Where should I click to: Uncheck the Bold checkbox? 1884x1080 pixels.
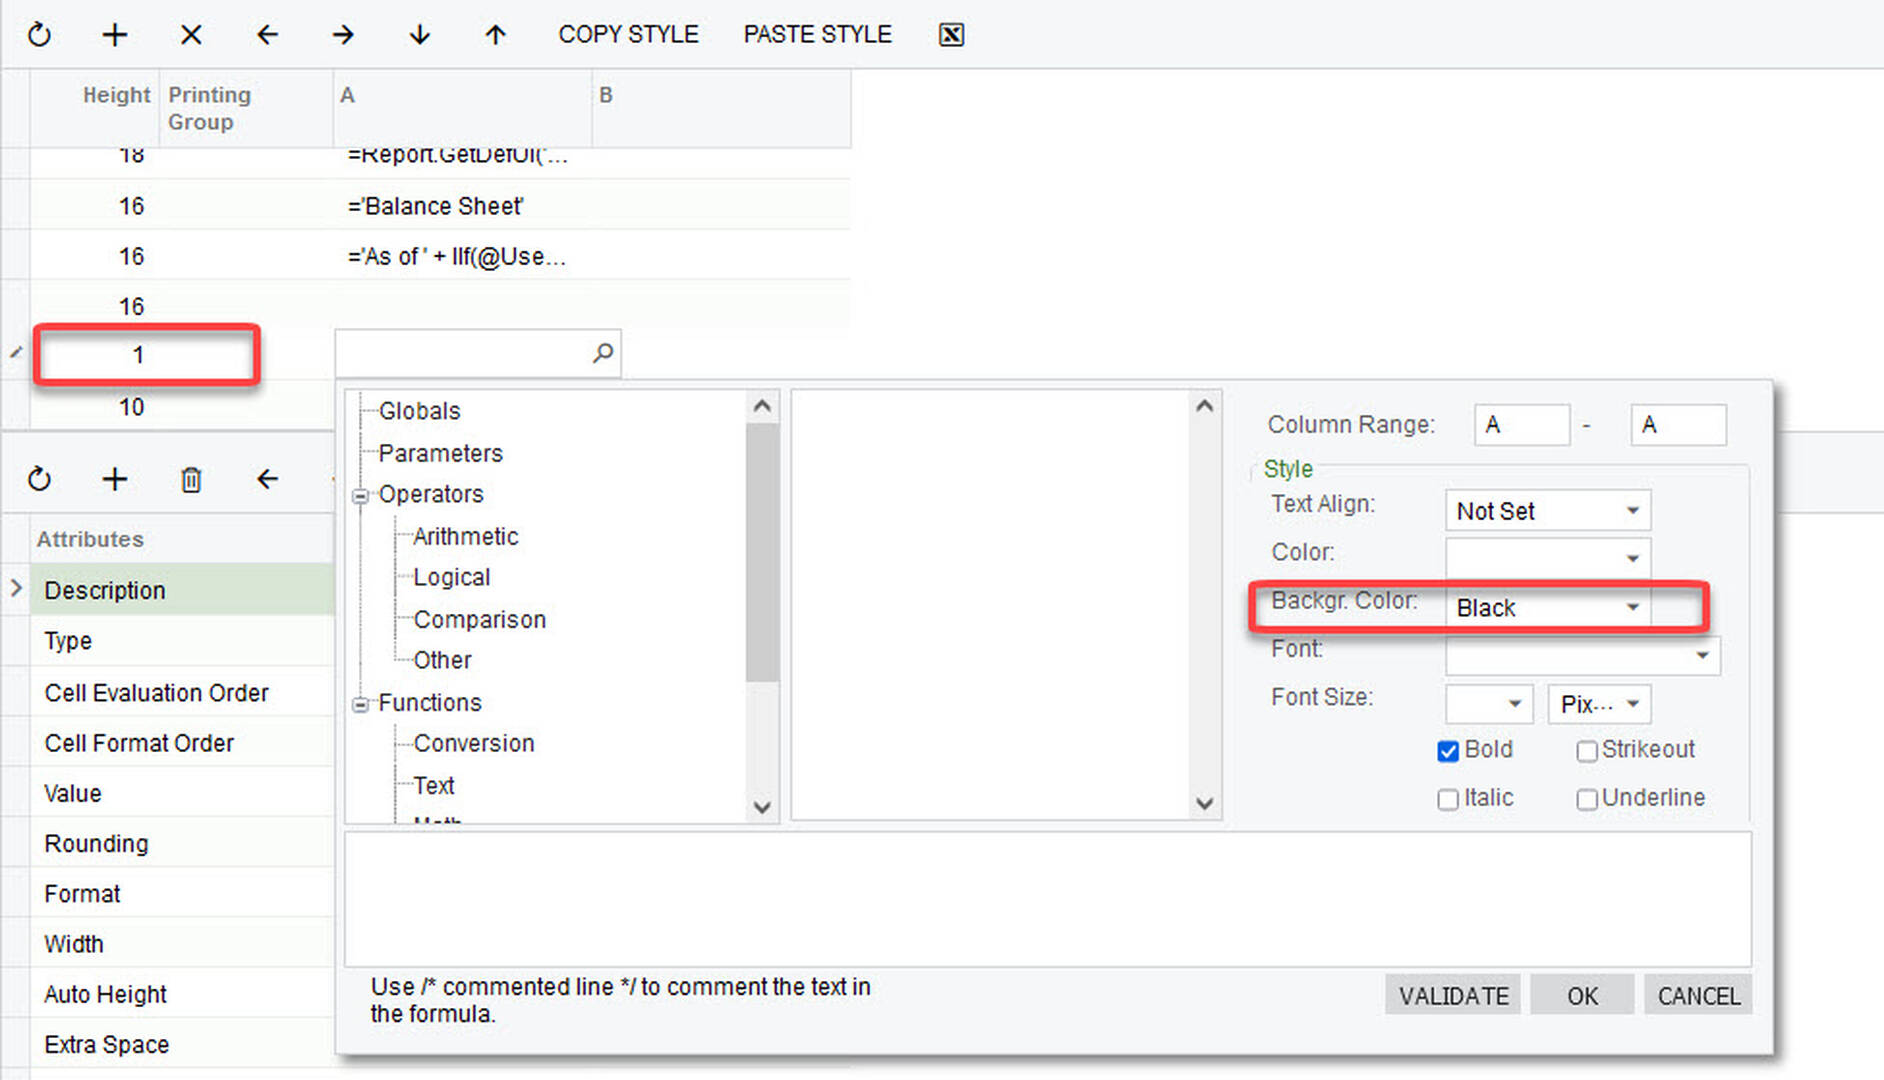click(x=1448, y=751)
